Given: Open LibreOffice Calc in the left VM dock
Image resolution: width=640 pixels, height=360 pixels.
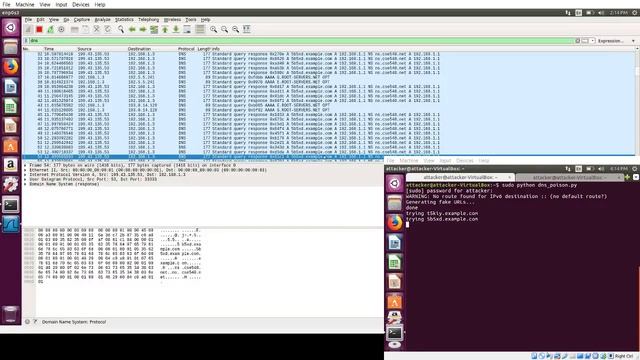Looking at the screenshot, I should 11,107.
